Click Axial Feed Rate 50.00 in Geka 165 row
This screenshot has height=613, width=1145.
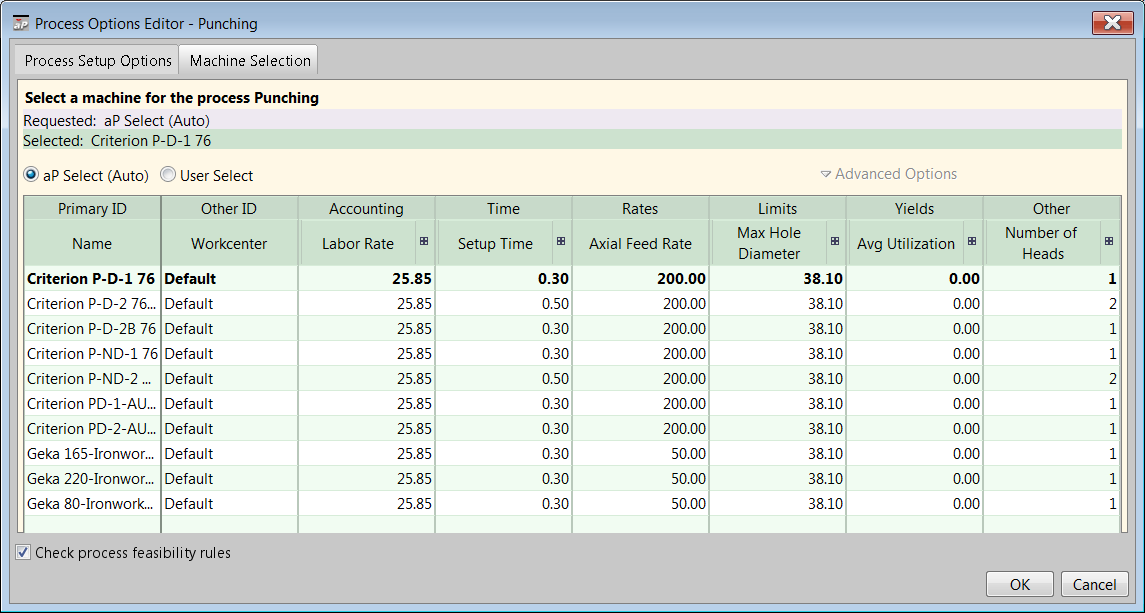(x=640, y=453)
